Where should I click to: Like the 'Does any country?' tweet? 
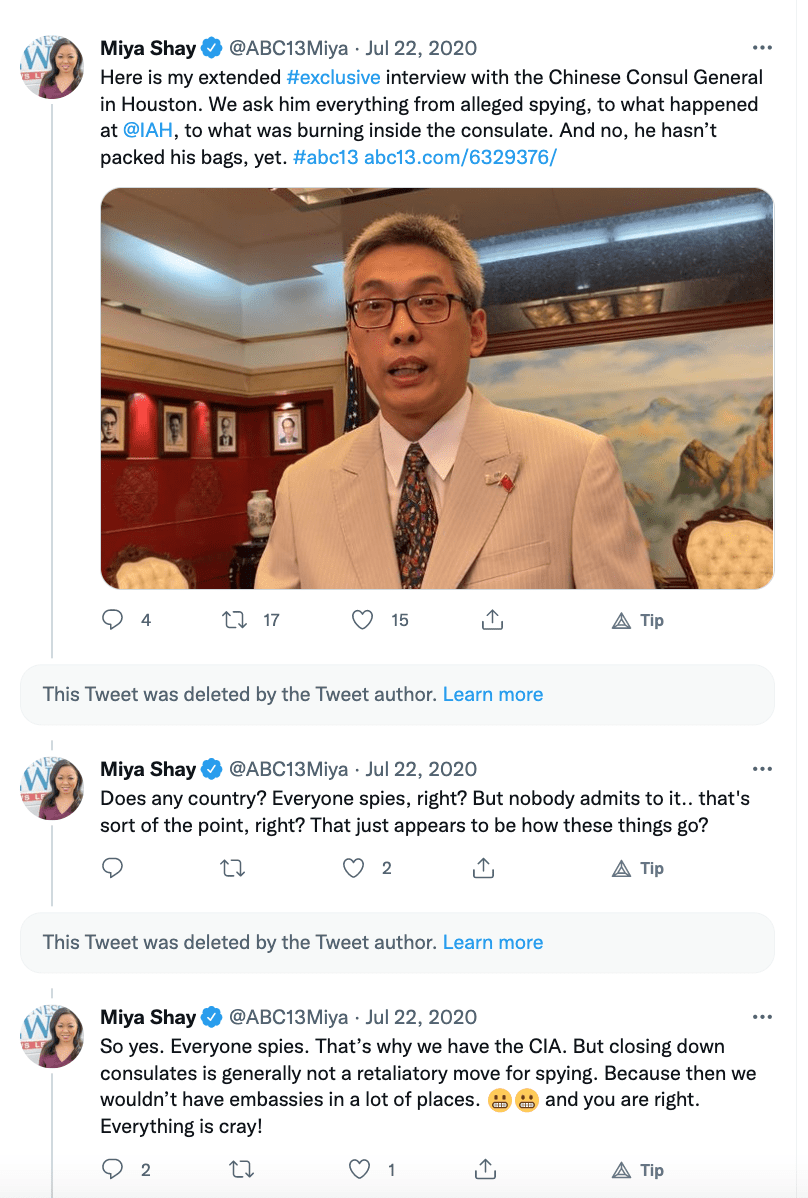pos(354,868)
